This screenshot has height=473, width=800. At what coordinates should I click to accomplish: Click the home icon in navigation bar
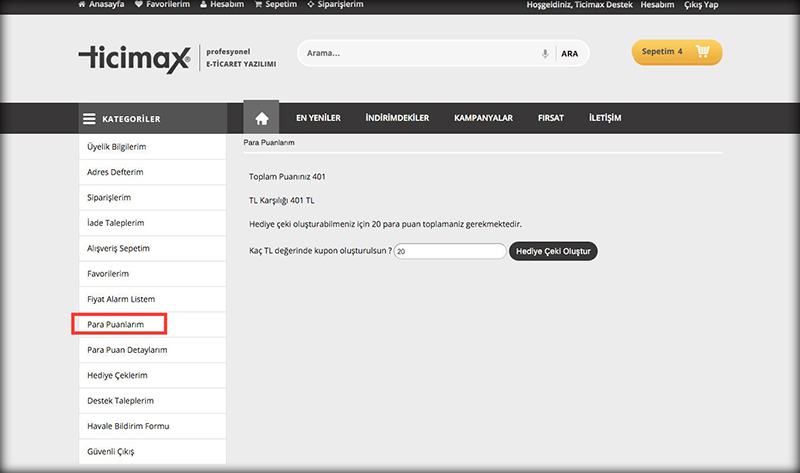tap(261, 118)
